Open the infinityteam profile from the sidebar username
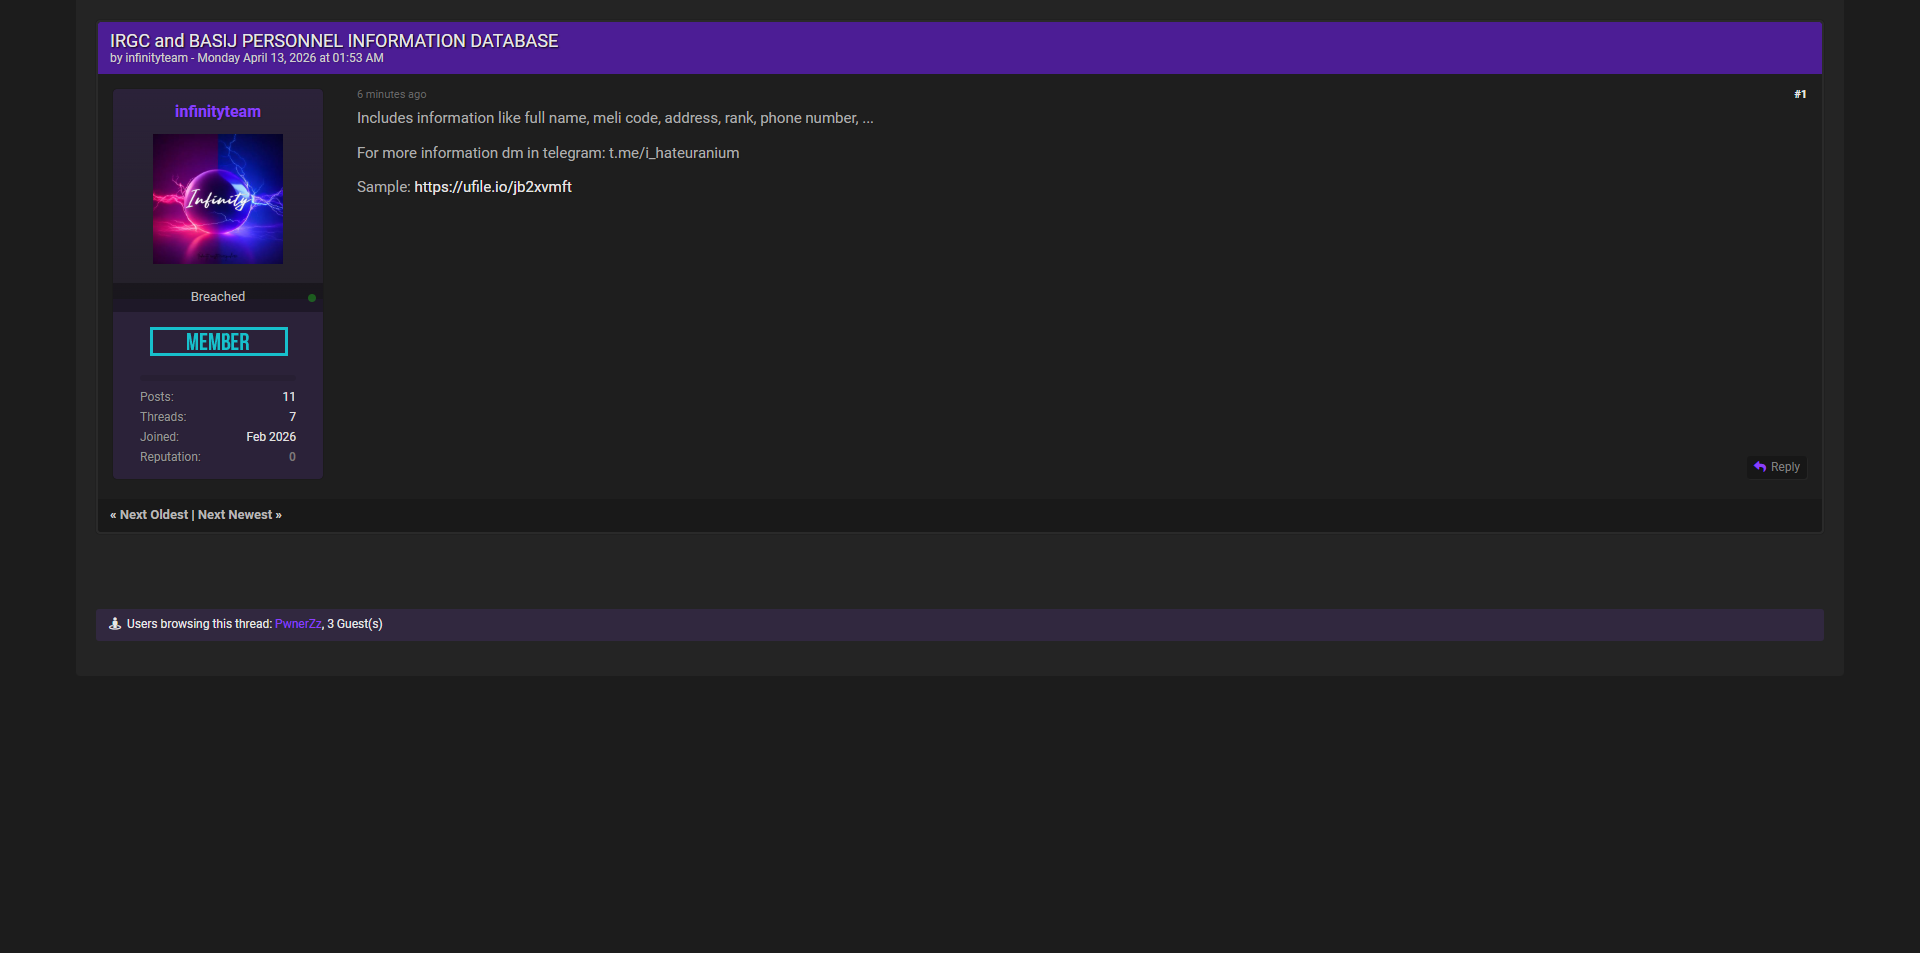This screenshot has width=1920, height=953. [x=218, y=112]
